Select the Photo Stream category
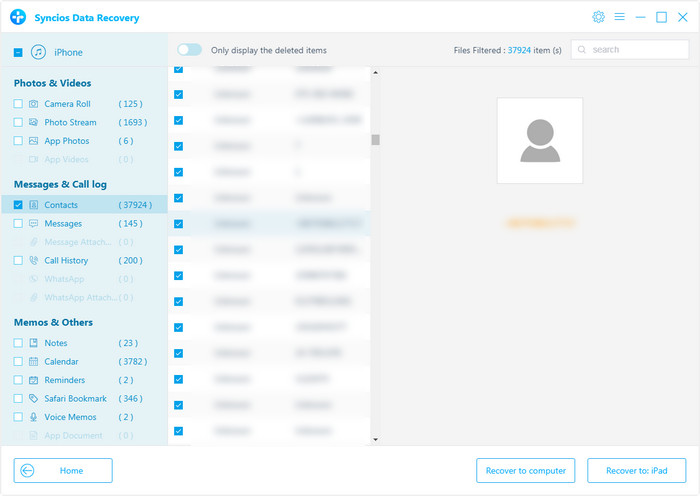This screenshot has width=700, height=496. (x=70, y=122)
